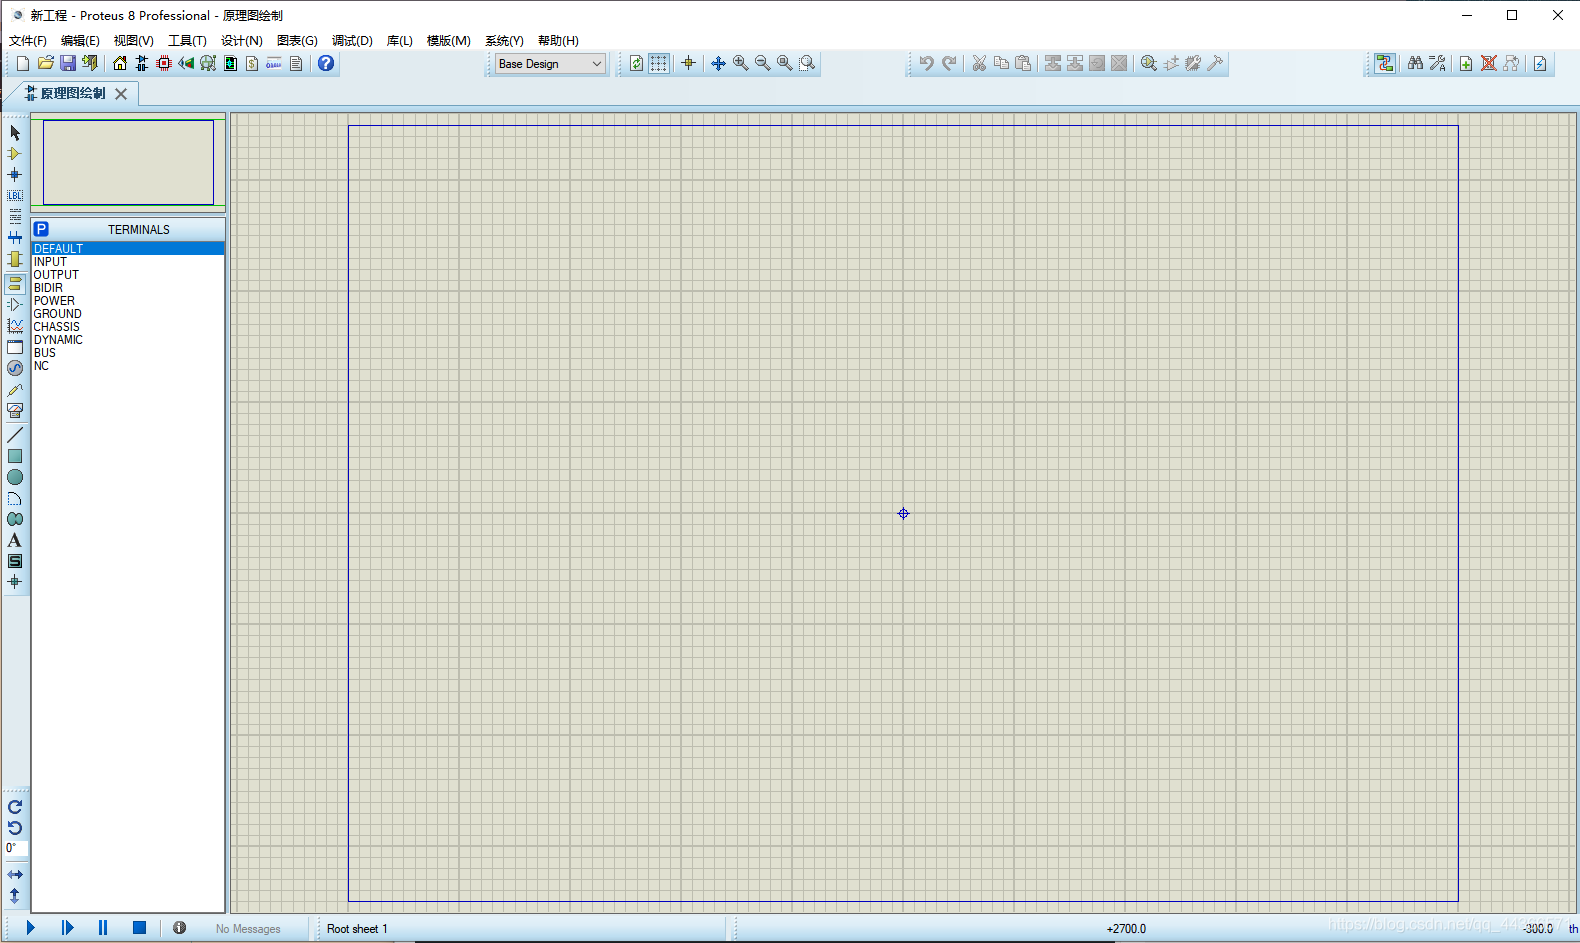The image size is (1580, 943).
Task: Activate the Probe Mode tool
Action: (15, 389)
